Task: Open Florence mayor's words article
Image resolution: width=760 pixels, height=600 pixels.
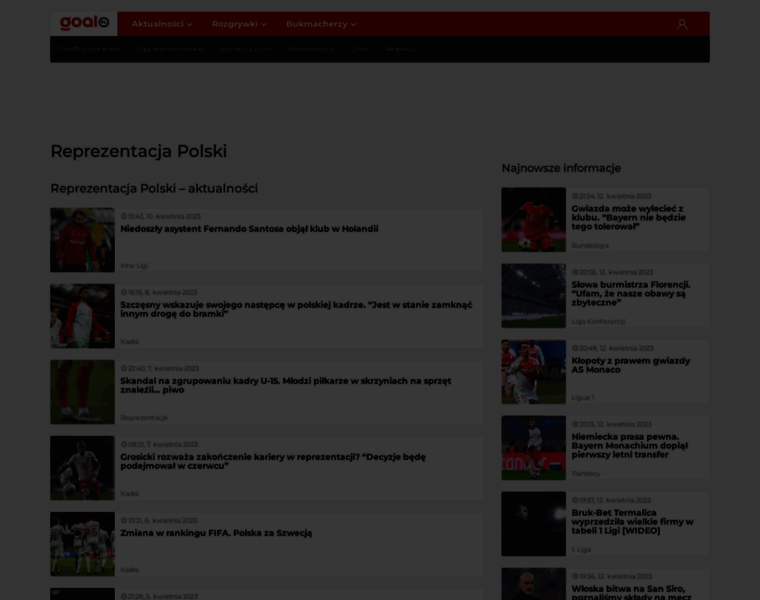Action: pyautogui.click(x=631, y=294)
